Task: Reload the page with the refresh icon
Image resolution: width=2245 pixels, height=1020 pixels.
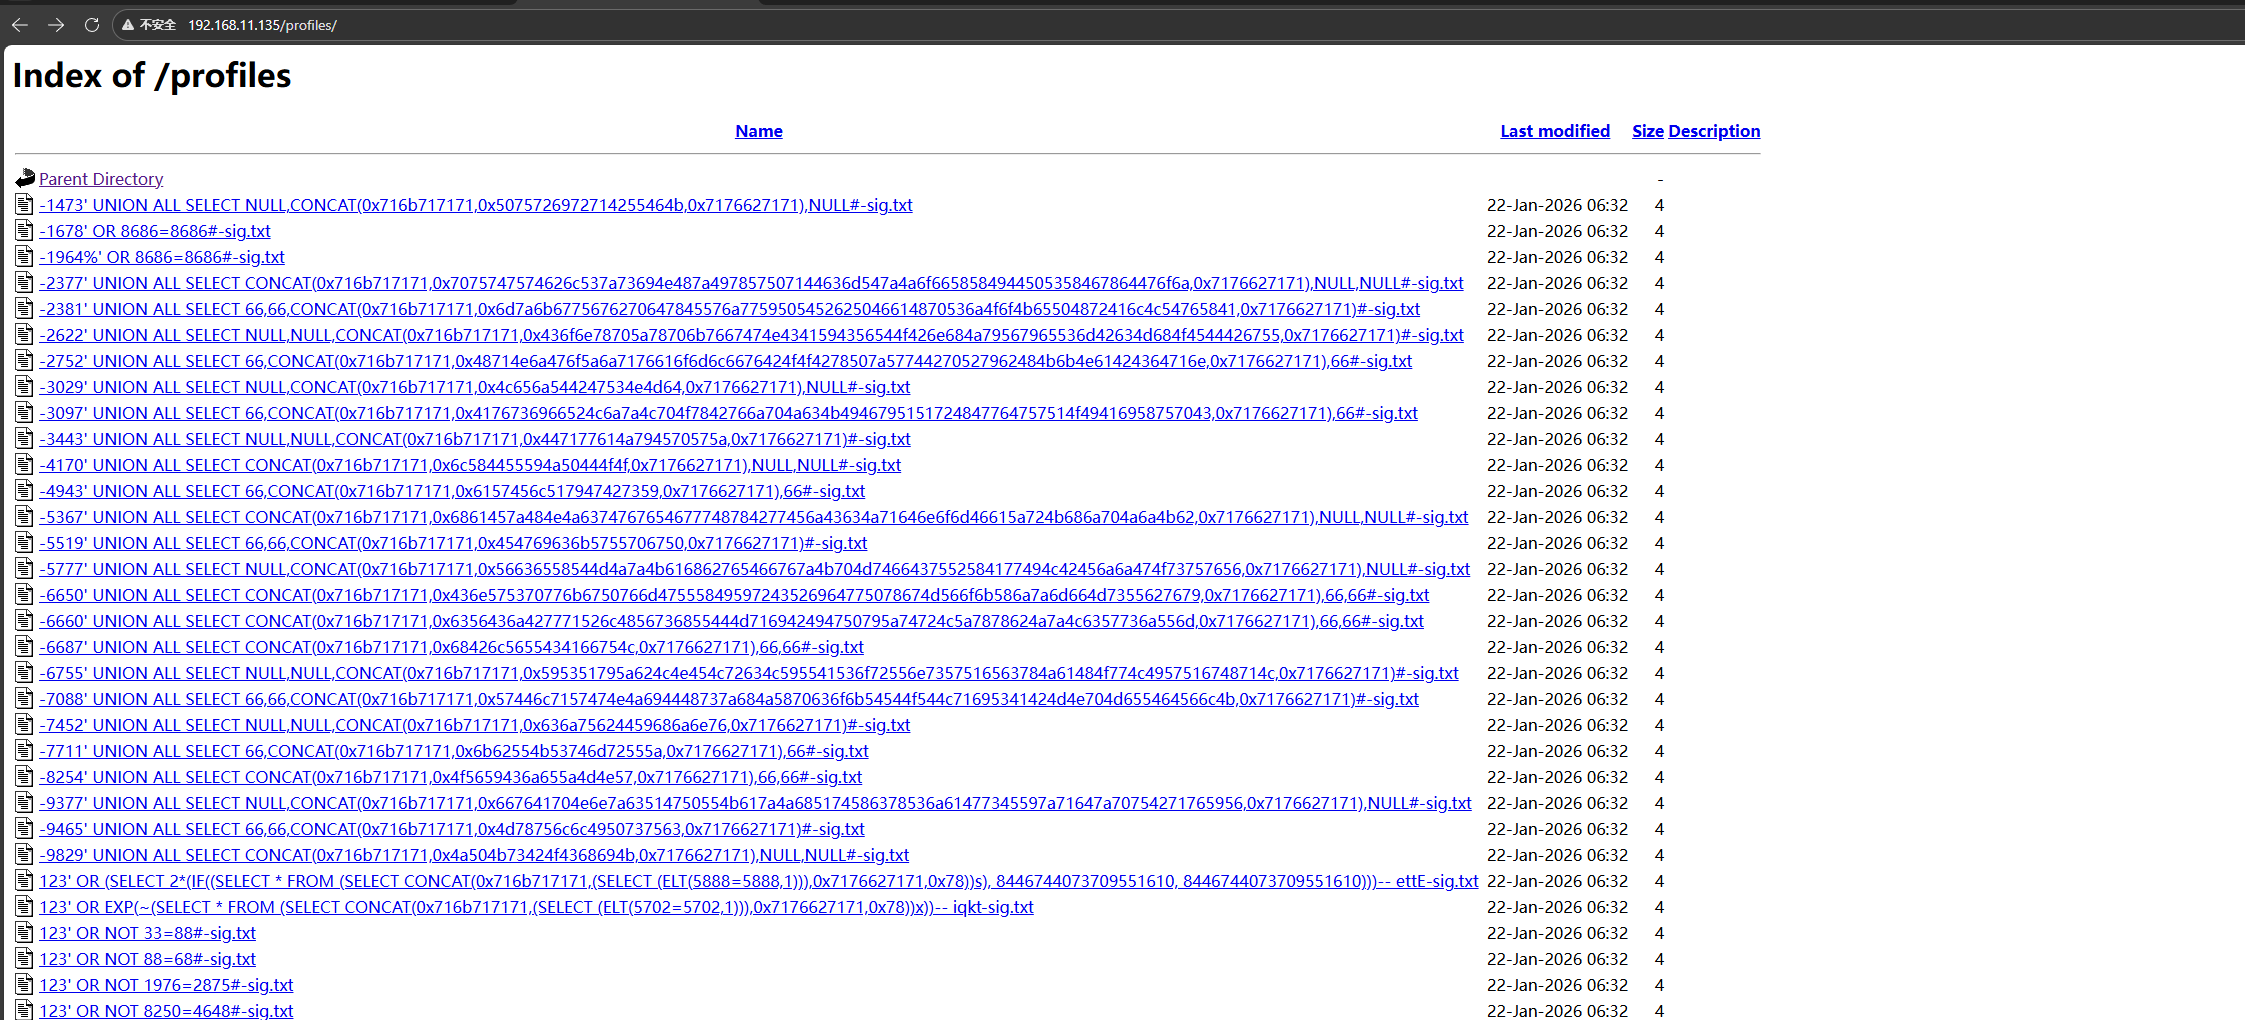Action: 92,25
